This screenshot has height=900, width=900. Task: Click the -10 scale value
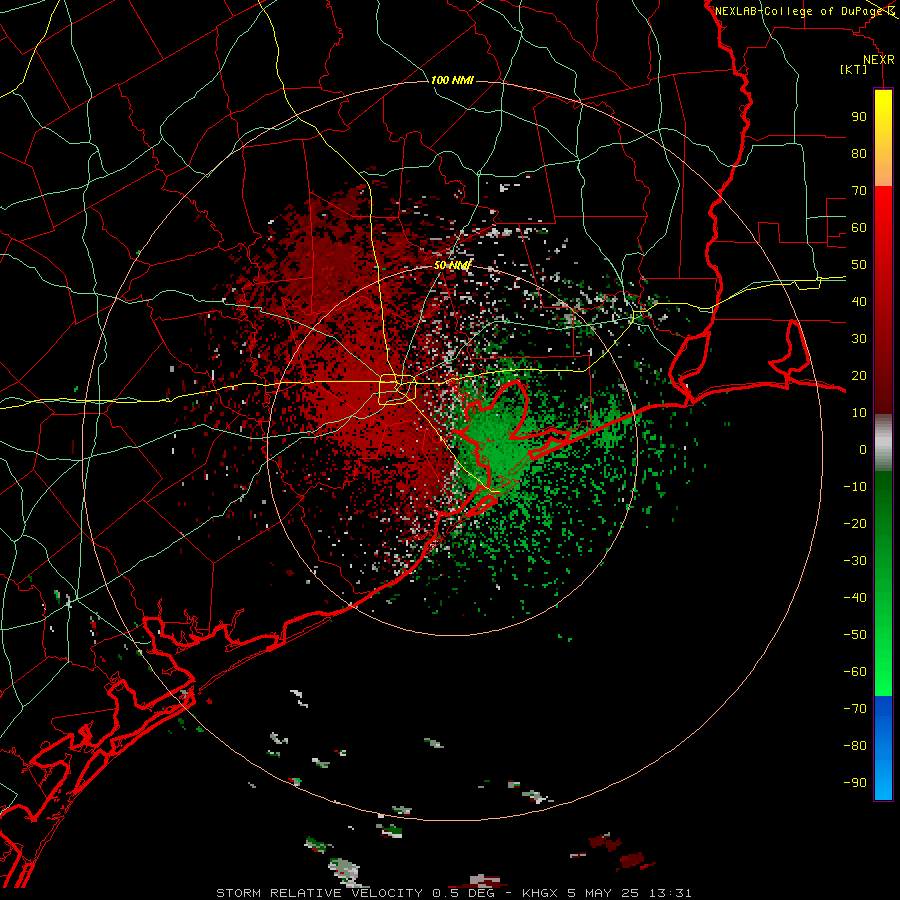coord(855,487)
